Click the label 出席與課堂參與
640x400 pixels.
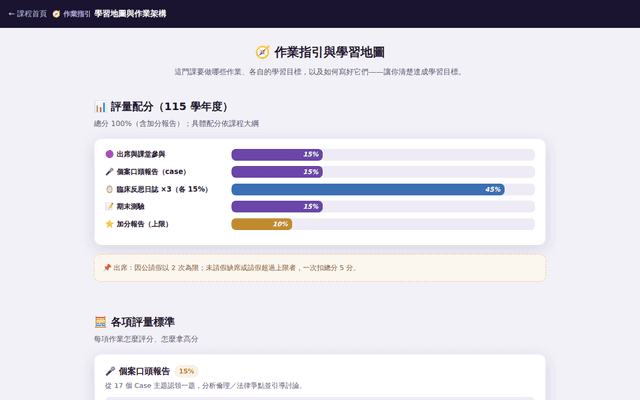click(141, 154)
